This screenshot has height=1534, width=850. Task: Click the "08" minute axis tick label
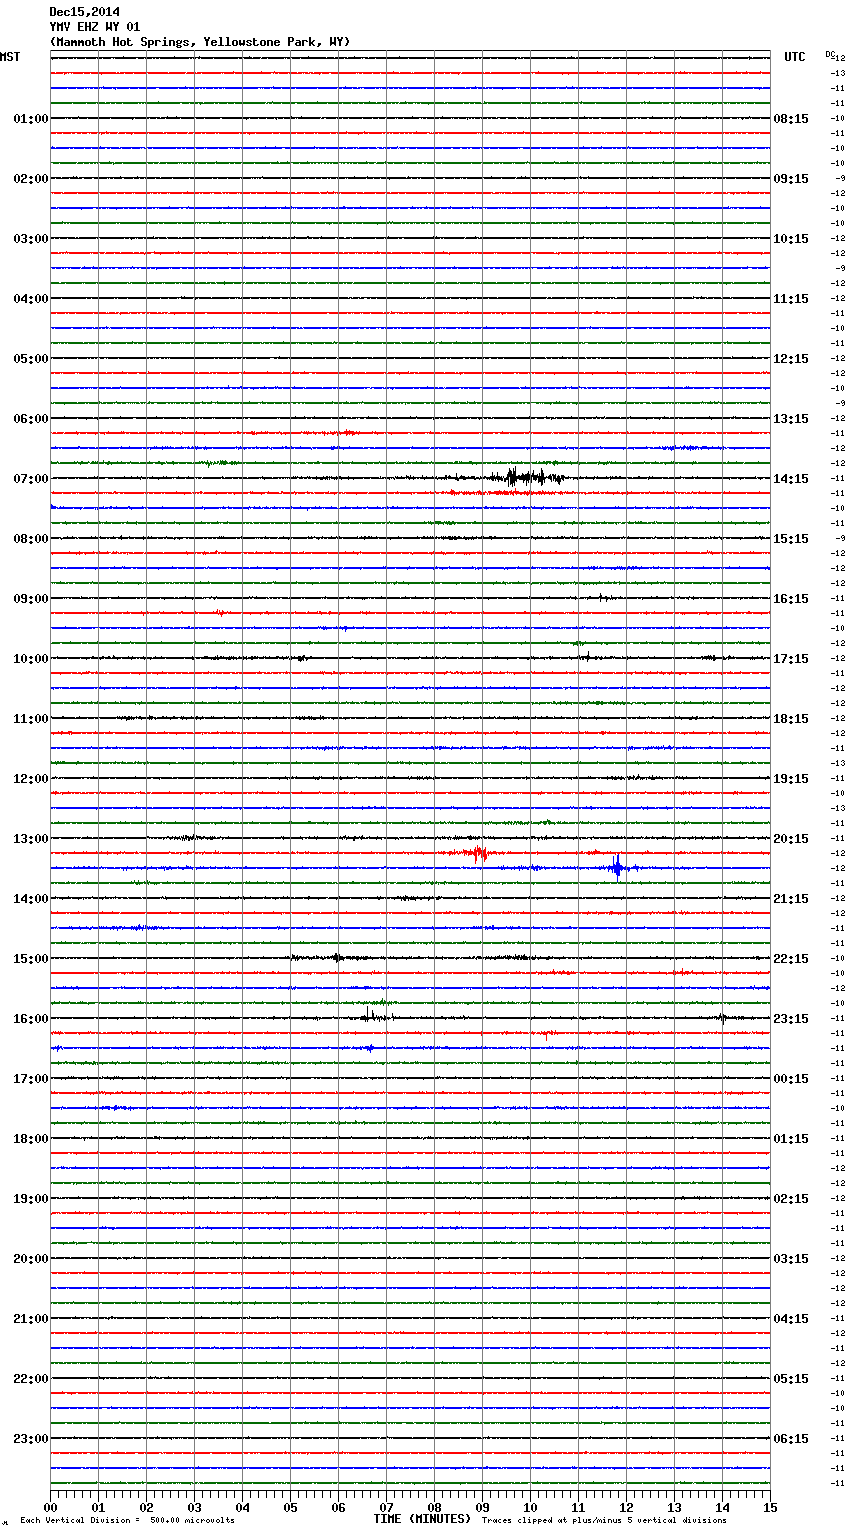point(434,1507)
